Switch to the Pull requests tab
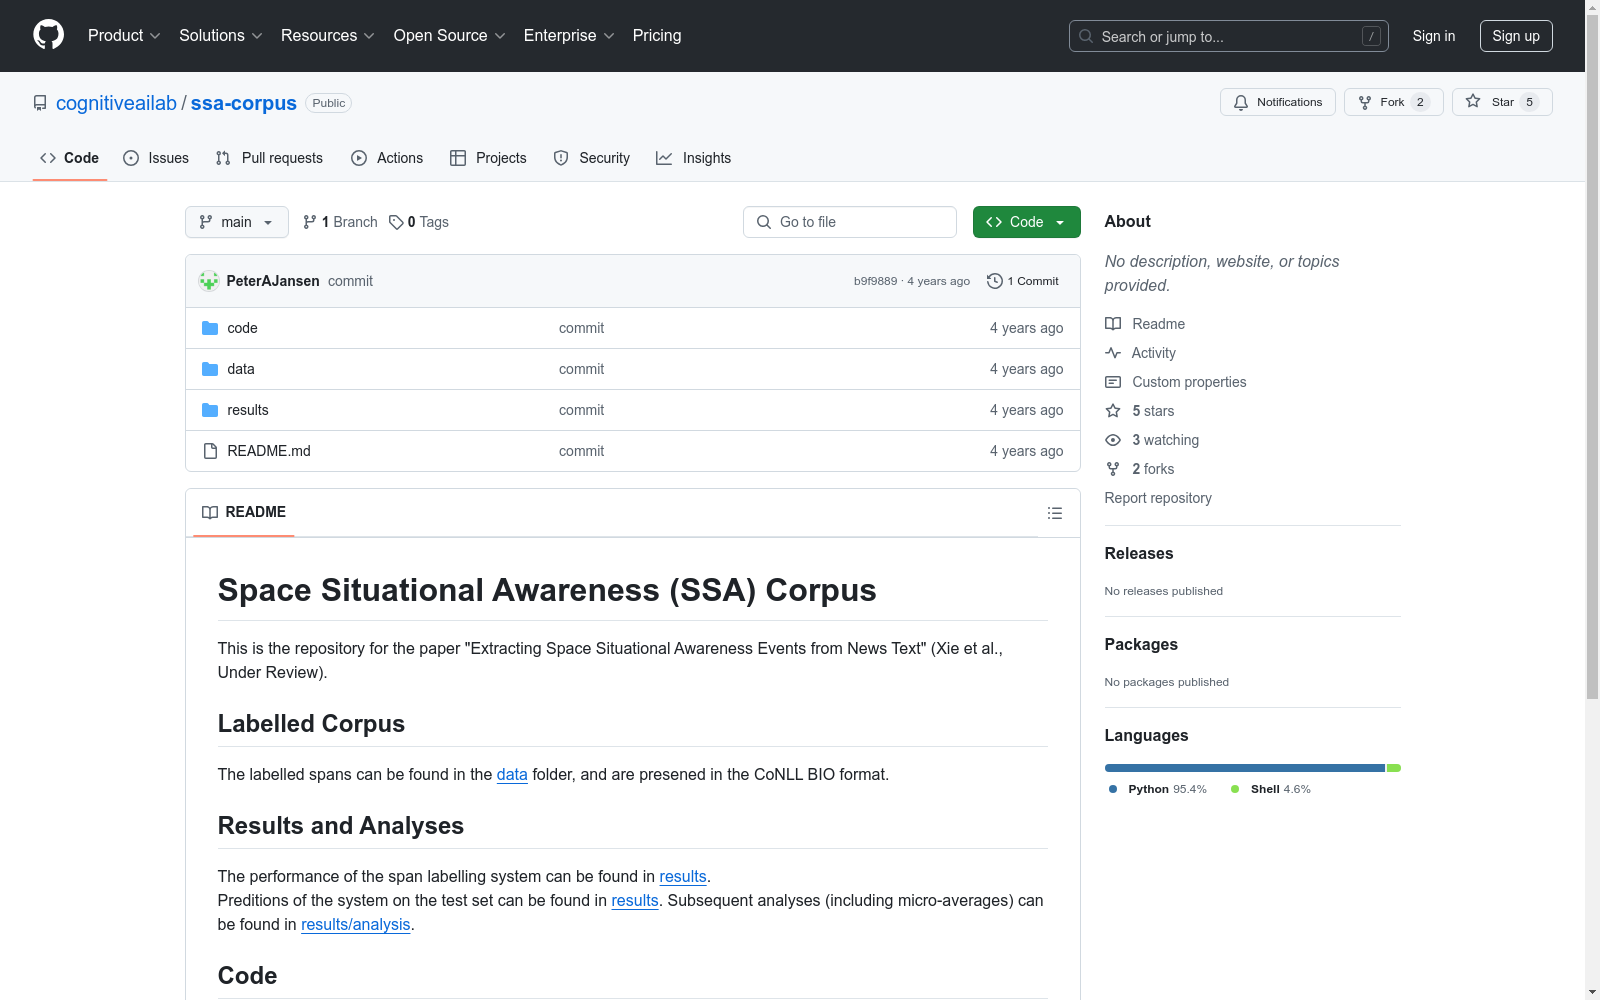The image size is (1600, 1000). click(269, 158)
